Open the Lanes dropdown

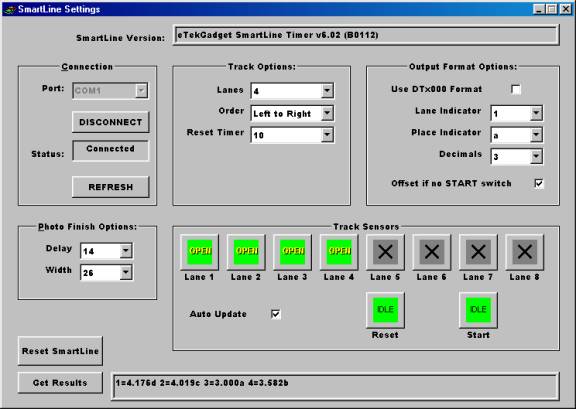click(327, 90)
